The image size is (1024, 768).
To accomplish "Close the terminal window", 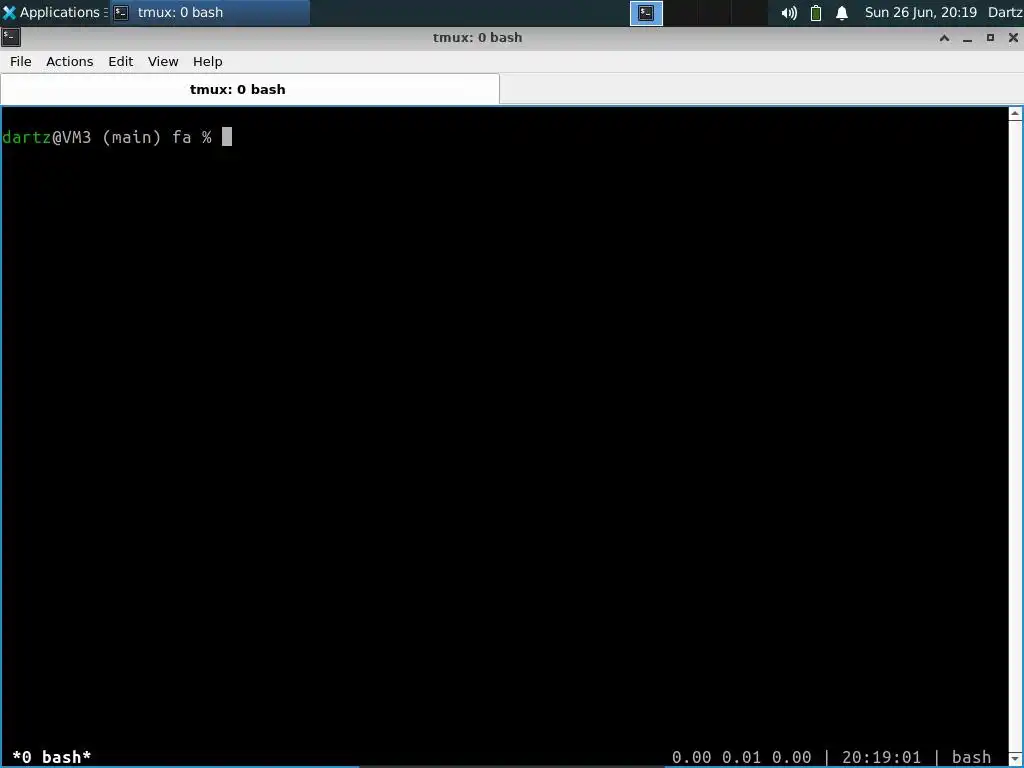I will coord(1013,38).
